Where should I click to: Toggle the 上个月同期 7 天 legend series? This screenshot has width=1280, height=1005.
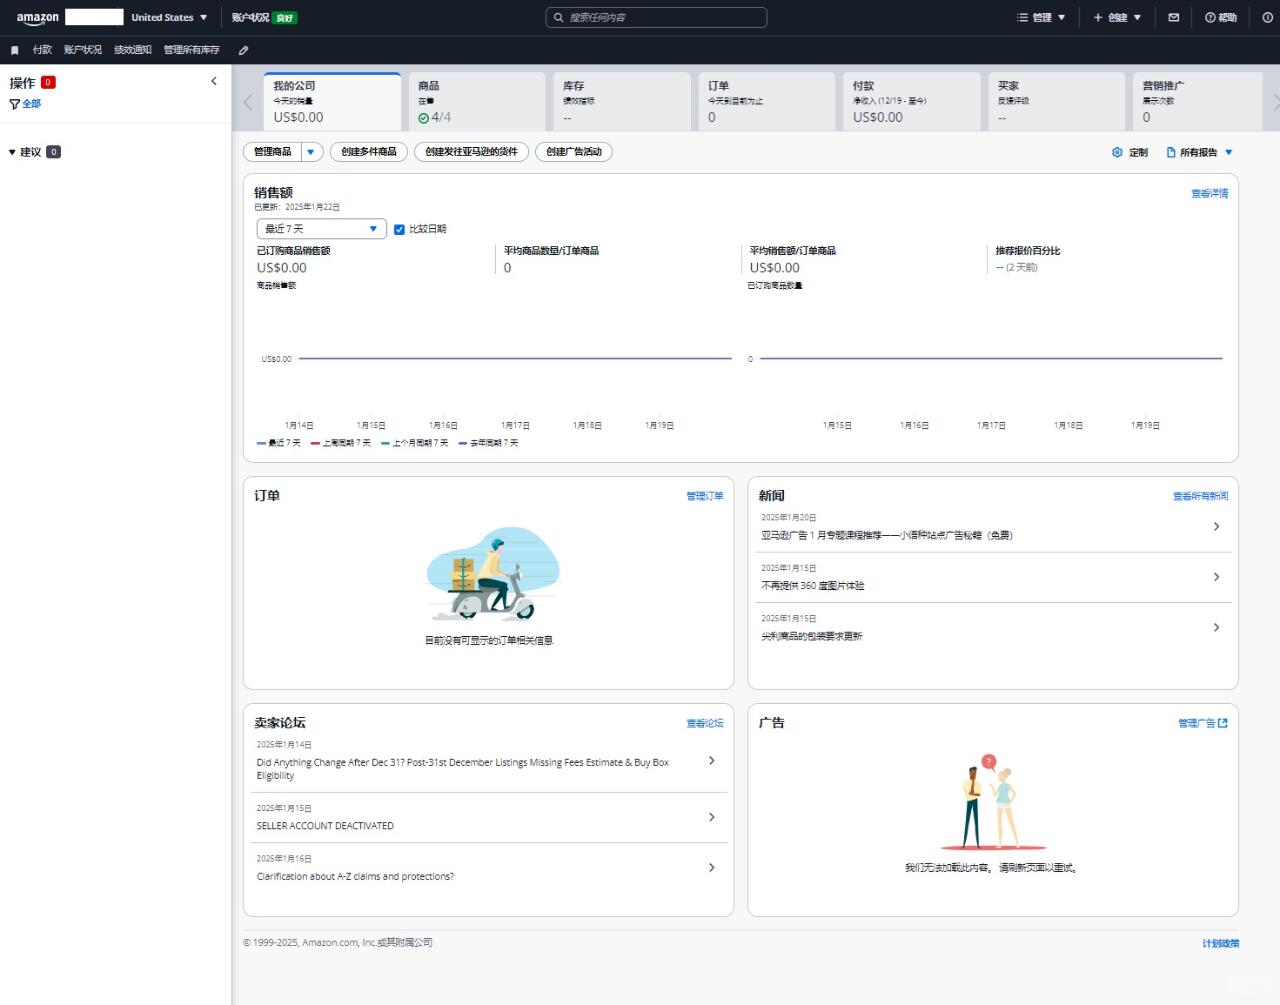pyautogui.click(x=414, y=443)
